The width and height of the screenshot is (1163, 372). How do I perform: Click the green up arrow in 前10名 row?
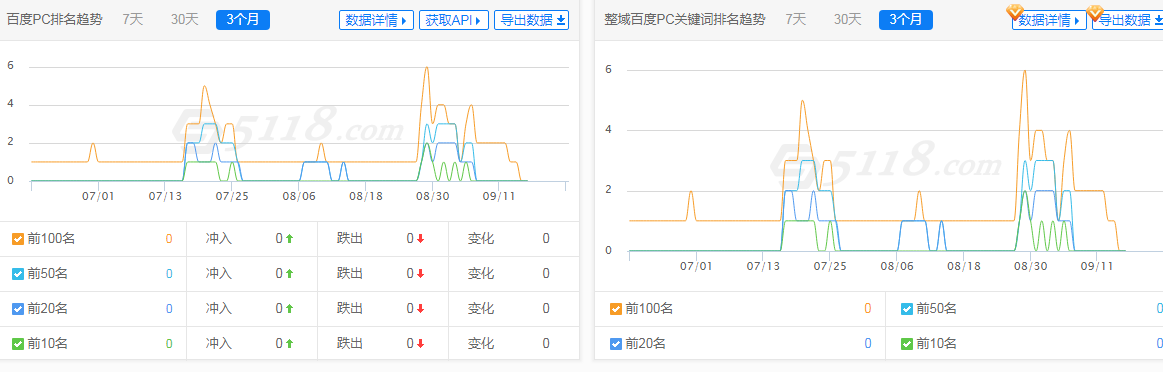coord(289,344)
